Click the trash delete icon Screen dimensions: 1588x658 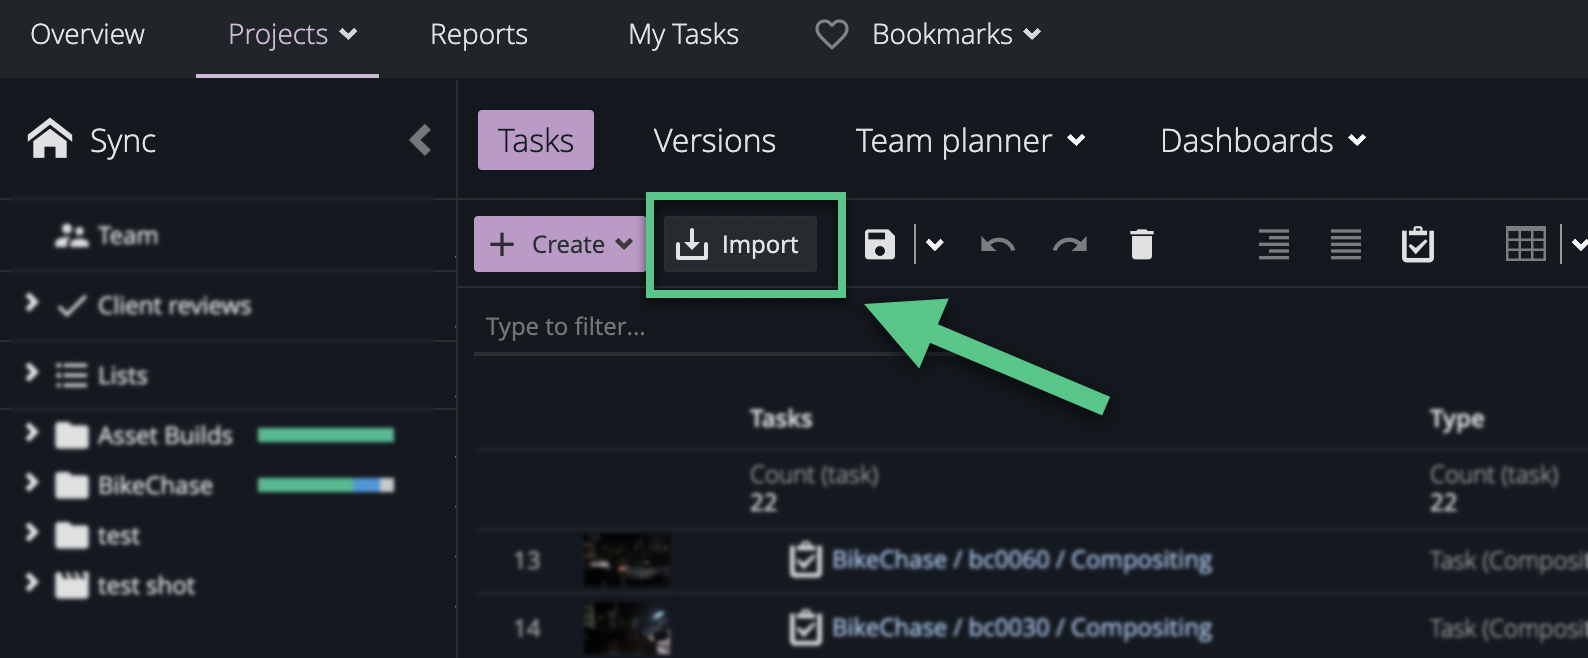pos(1141,244)
